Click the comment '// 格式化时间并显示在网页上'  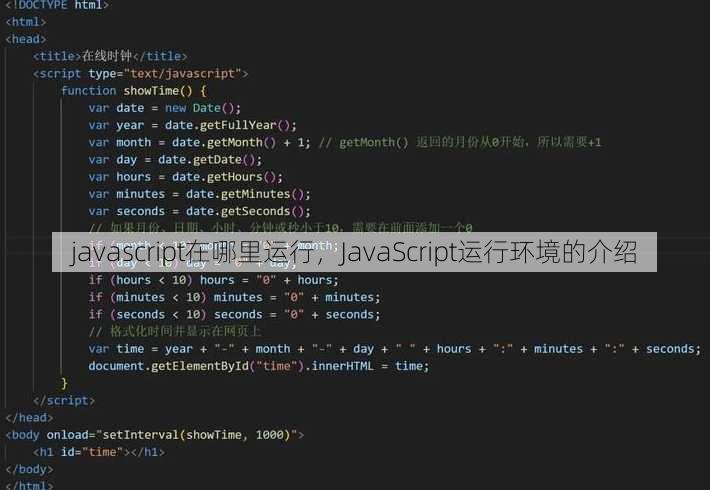175,331
